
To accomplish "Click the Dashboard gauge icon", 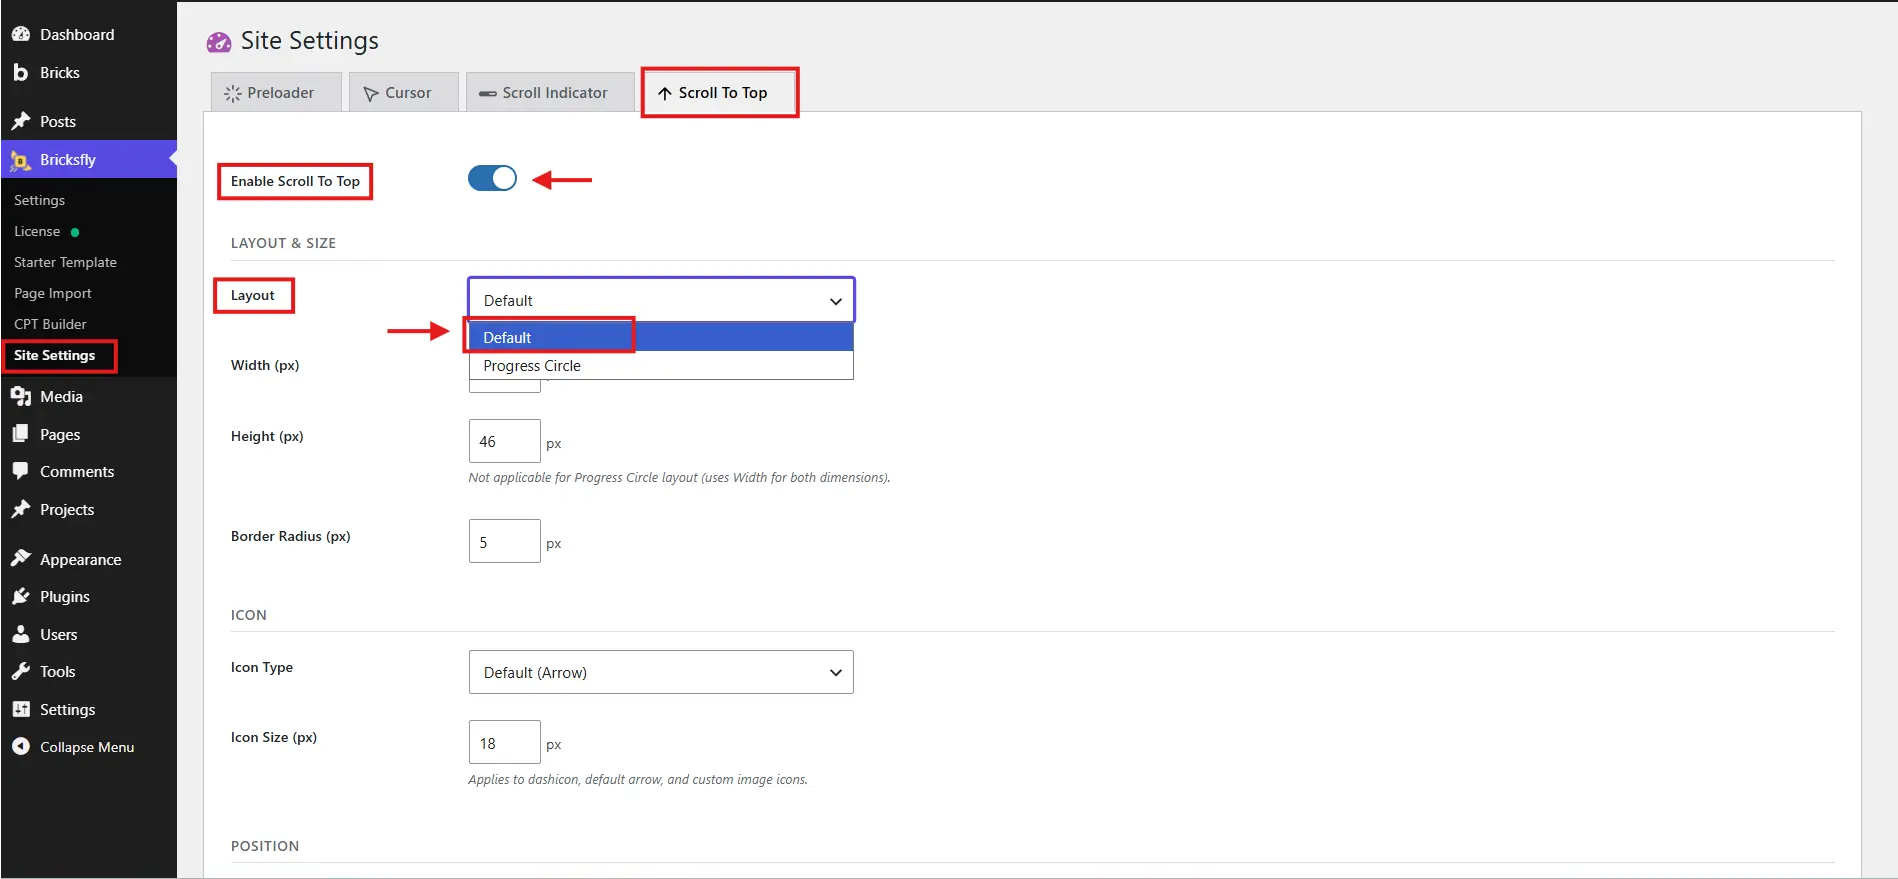I will click(x=20, y=34).
